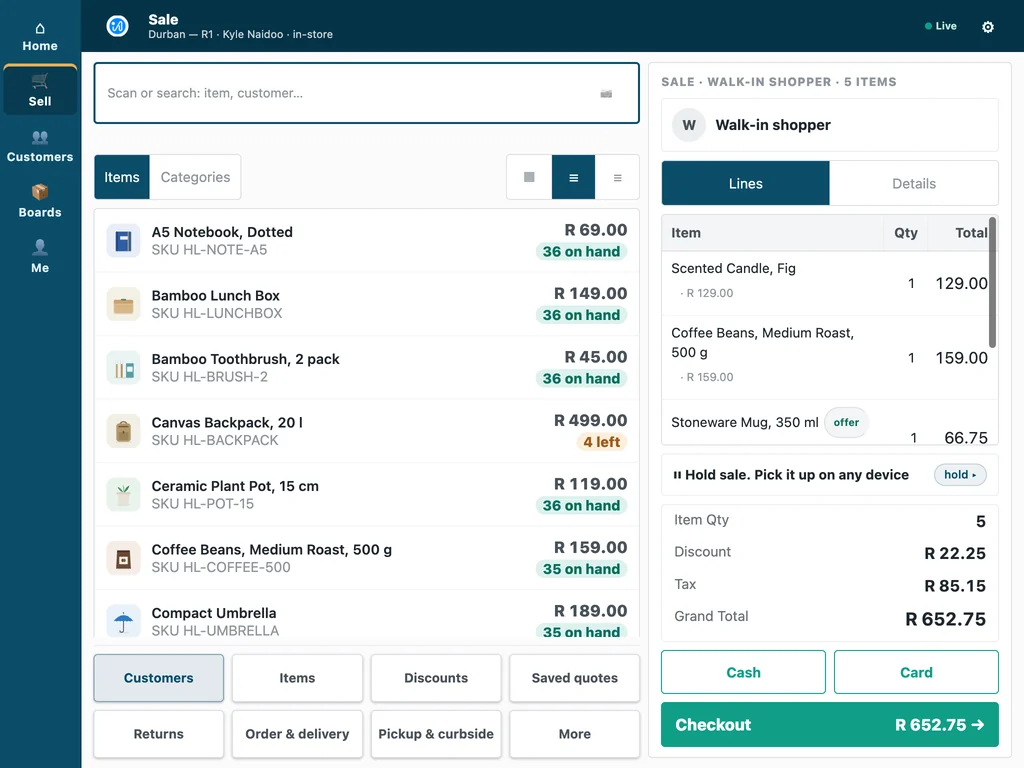1024x768 pixels.
Task: Click the Ceramic Plant Pot icon
Action: 123,494
